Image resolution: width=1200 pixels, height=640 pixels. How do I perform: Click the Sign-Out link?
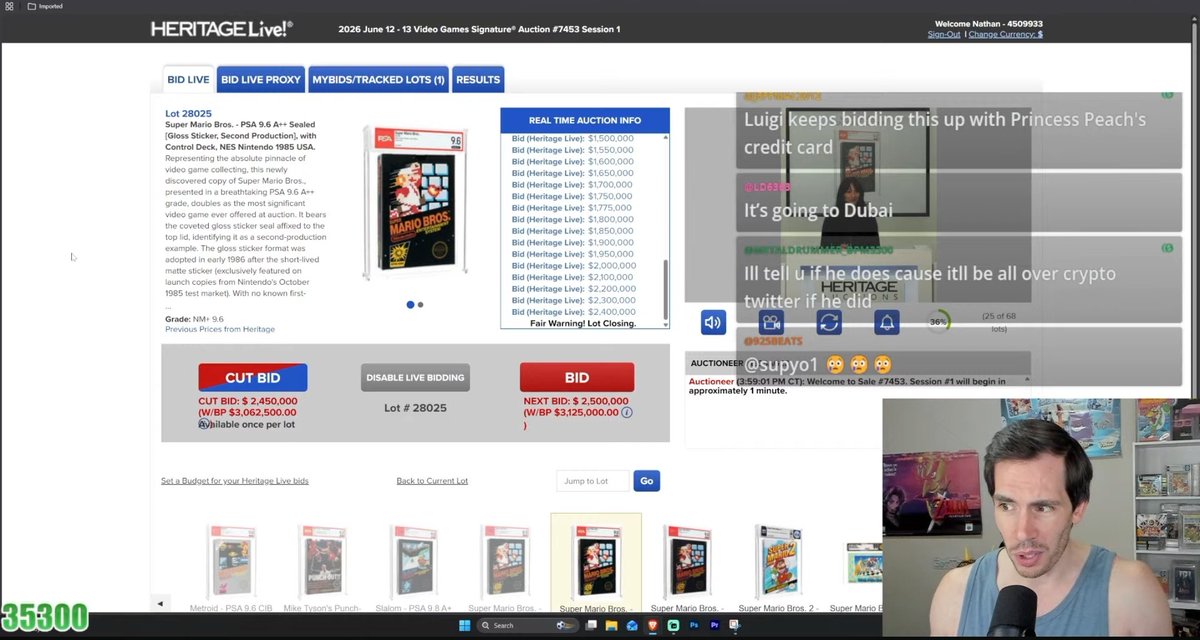pos(944,34)
